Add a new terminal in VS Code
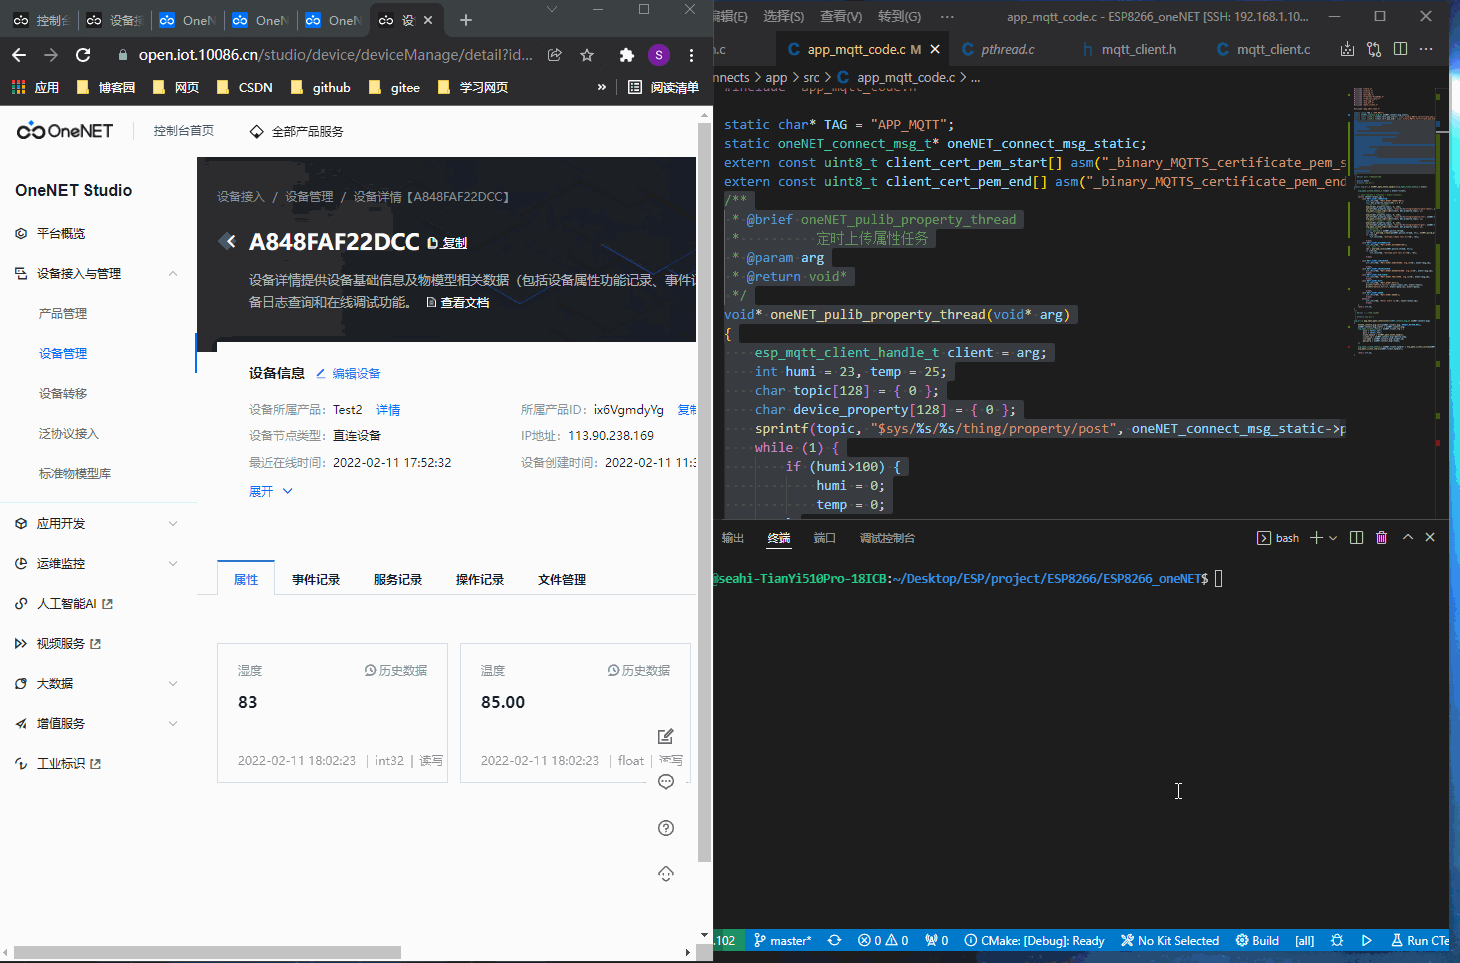This screenshot has width=1460, height=963. (1316, 538)
